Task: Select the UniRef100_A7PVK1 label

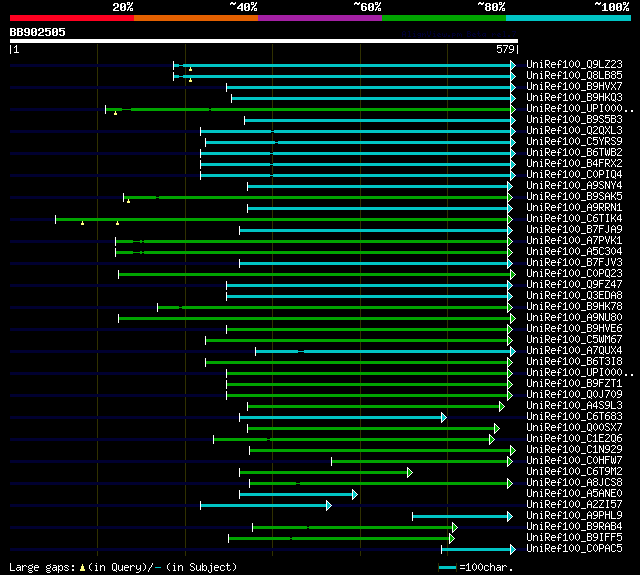Action: click(x=574, y=241)
